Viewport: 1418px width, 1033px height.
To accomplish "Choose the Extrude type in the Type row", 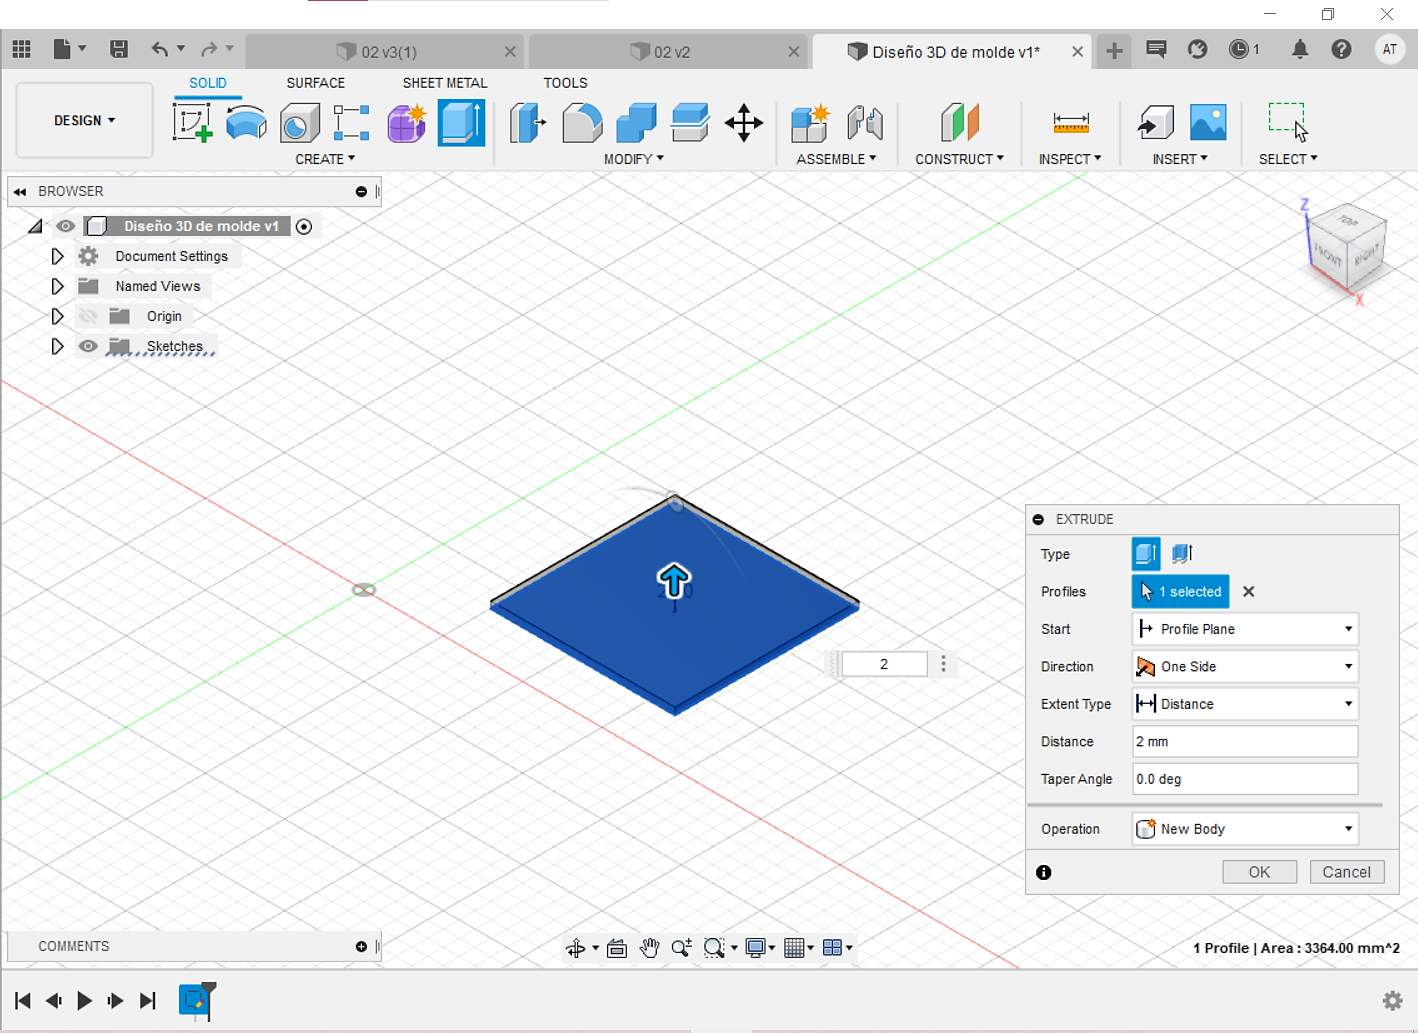I will [1146, 553].
